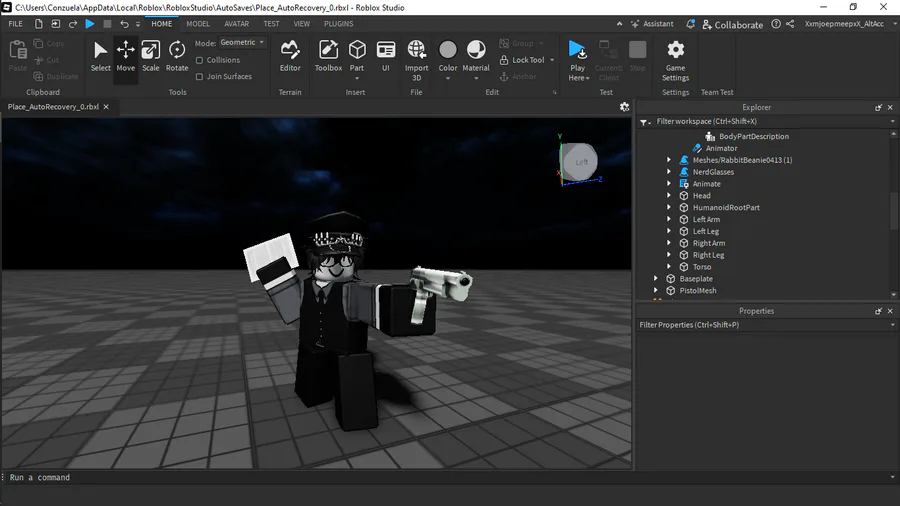This screenshot has height=506, width=900.
Task: Switch to the VIEW tab
Action: coord(302,24)
